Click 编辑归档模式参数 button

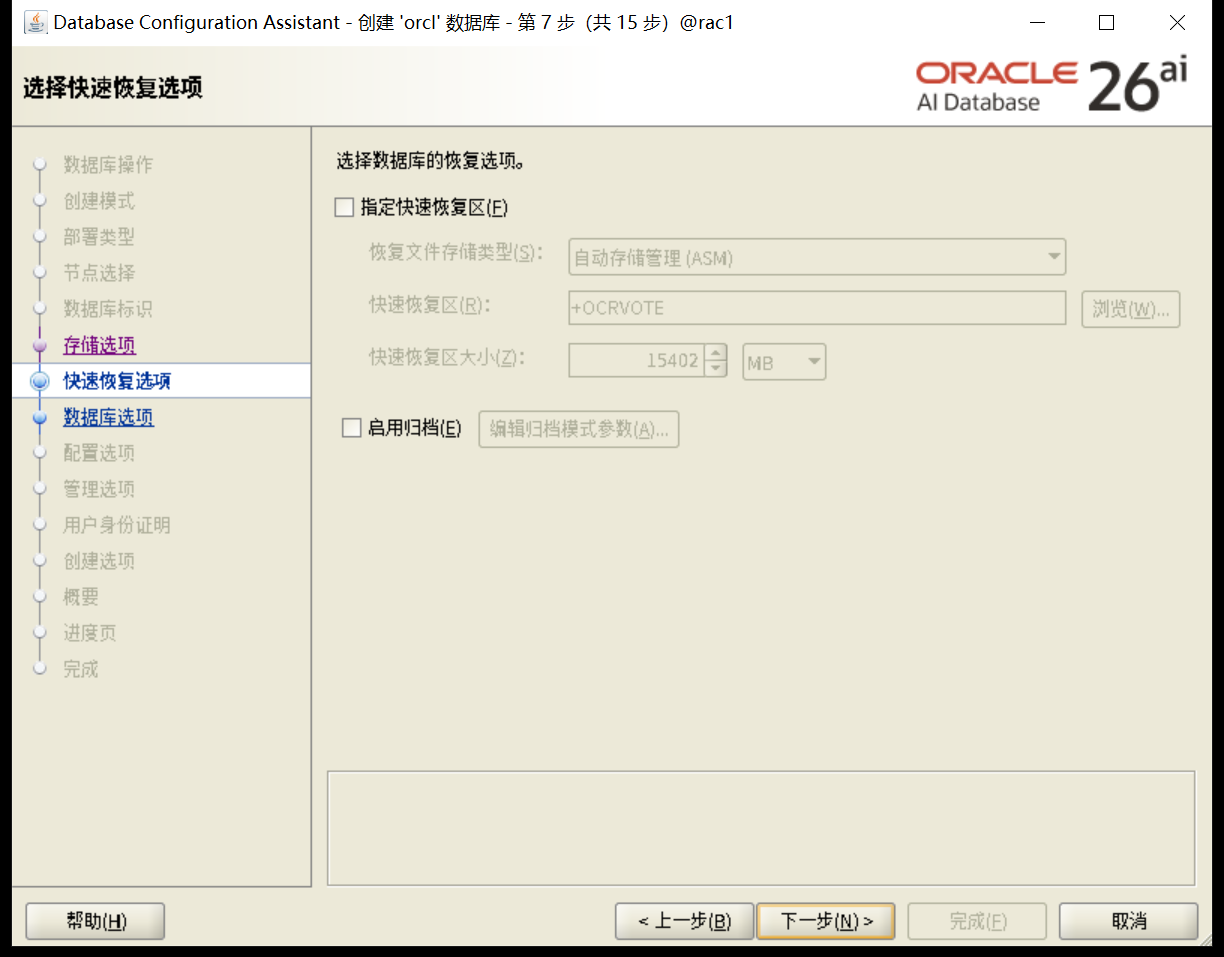(579, 429)
